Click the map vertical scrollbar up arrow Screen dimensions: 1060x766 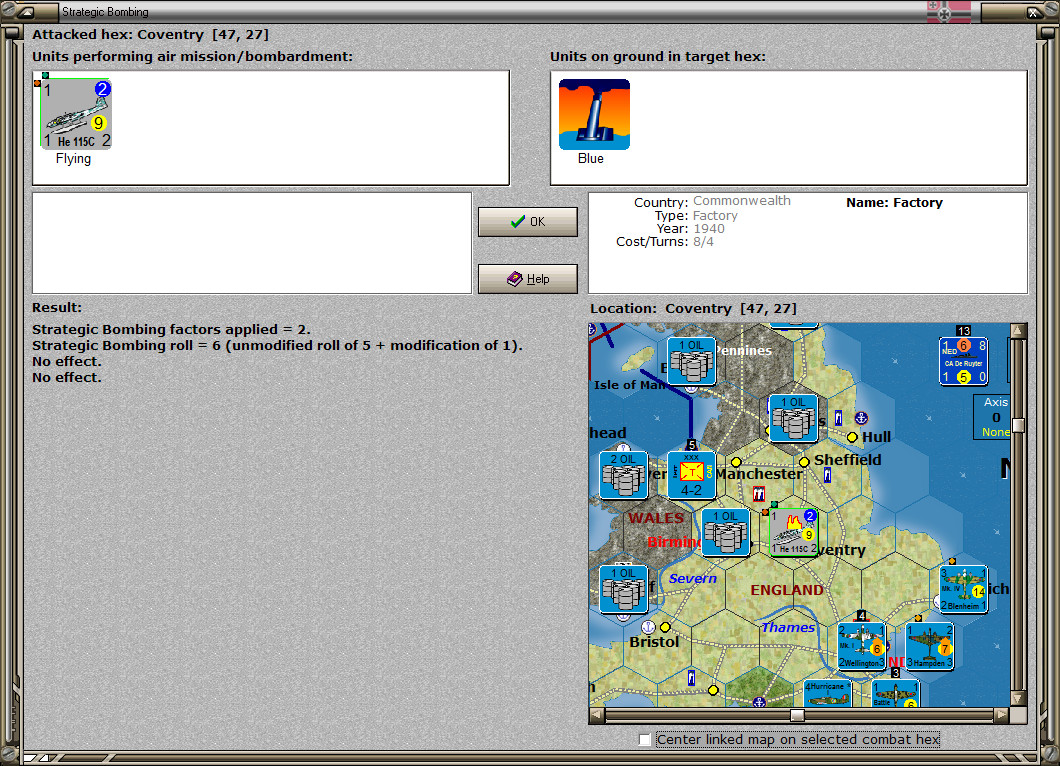1018,331
